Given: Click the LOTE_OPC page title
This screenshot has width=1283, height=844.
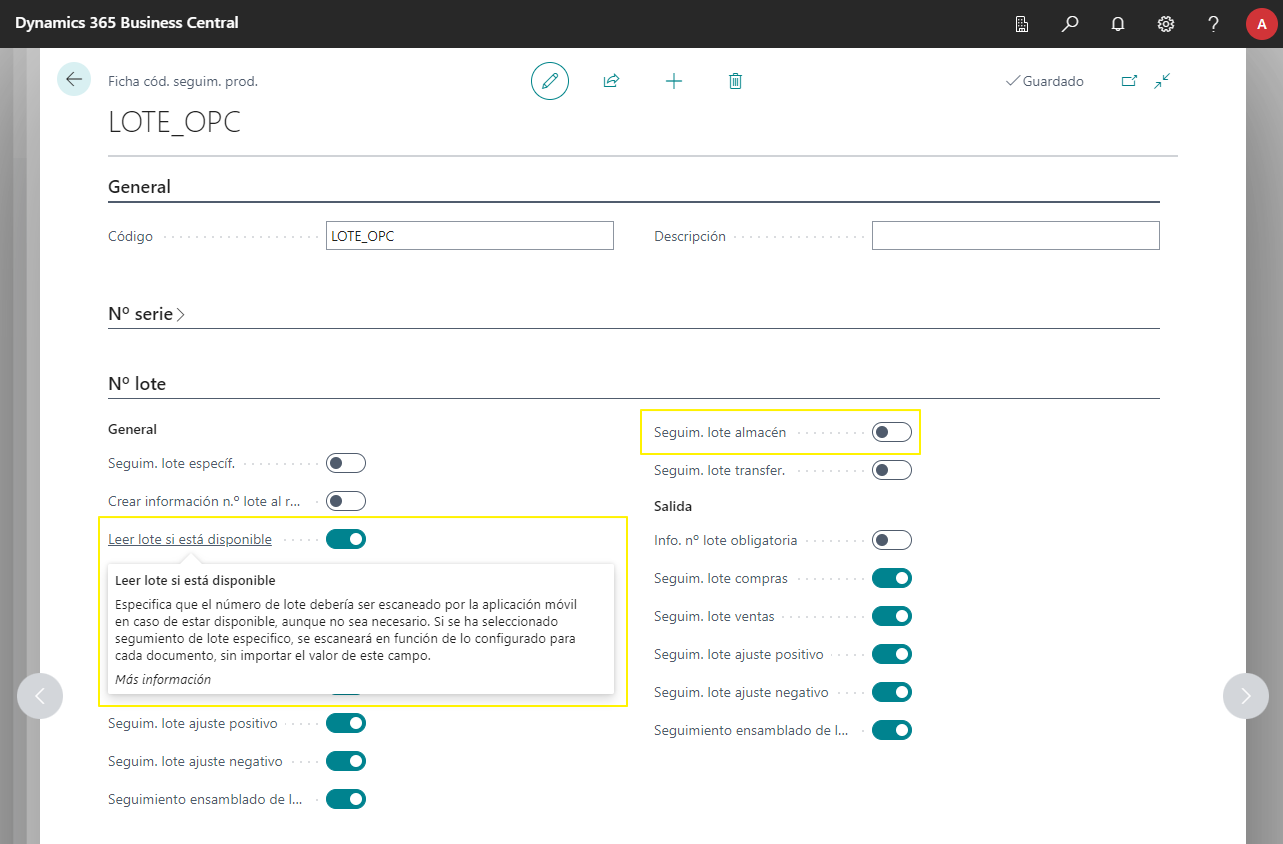Looking at the screenshot, I should [x=174, y=121].
